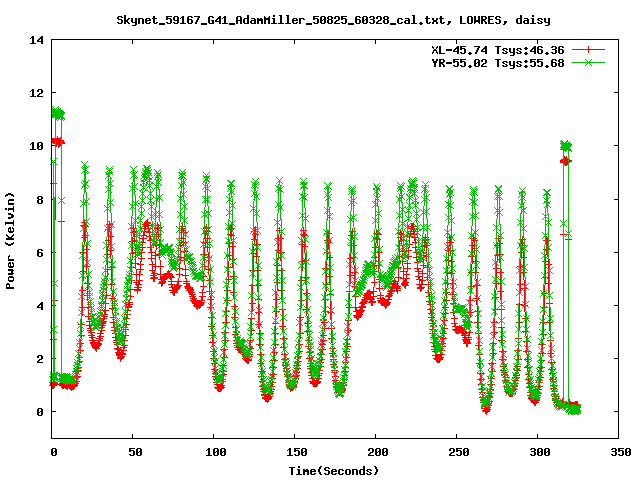Screen dimensions: 640x480
Task: Click the 300 tick label on time axis
Action: [x=538, y=452]
